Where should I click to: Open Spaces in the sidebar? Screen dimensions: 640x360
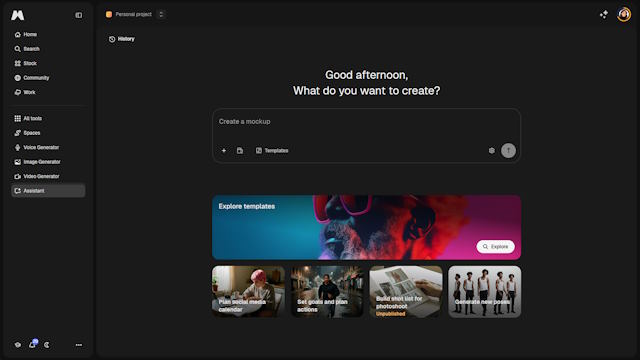point(48,133)
